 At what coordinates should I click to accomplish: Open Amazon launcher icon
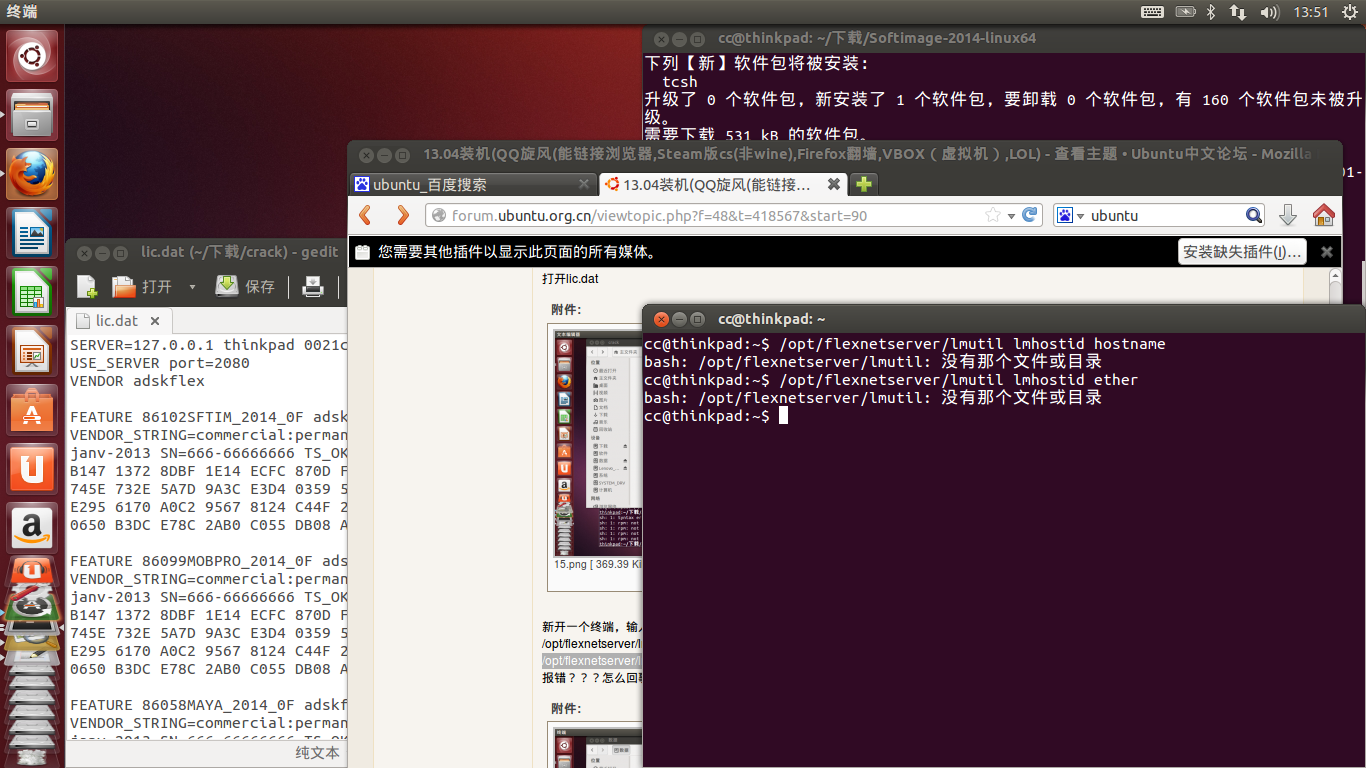(x=33, y=527)
